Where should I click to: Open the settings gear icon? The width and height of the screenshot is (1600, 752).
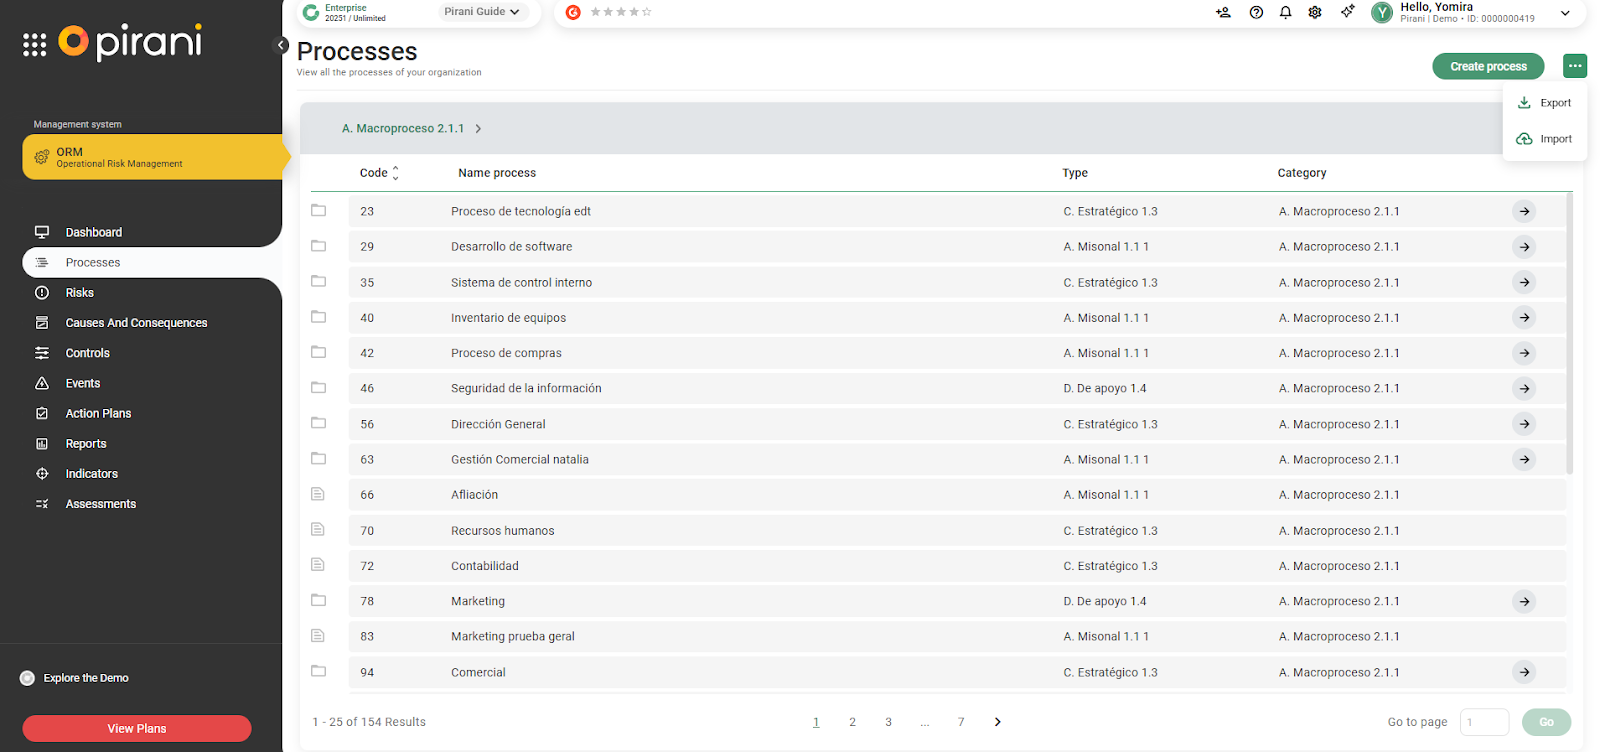1315,12
